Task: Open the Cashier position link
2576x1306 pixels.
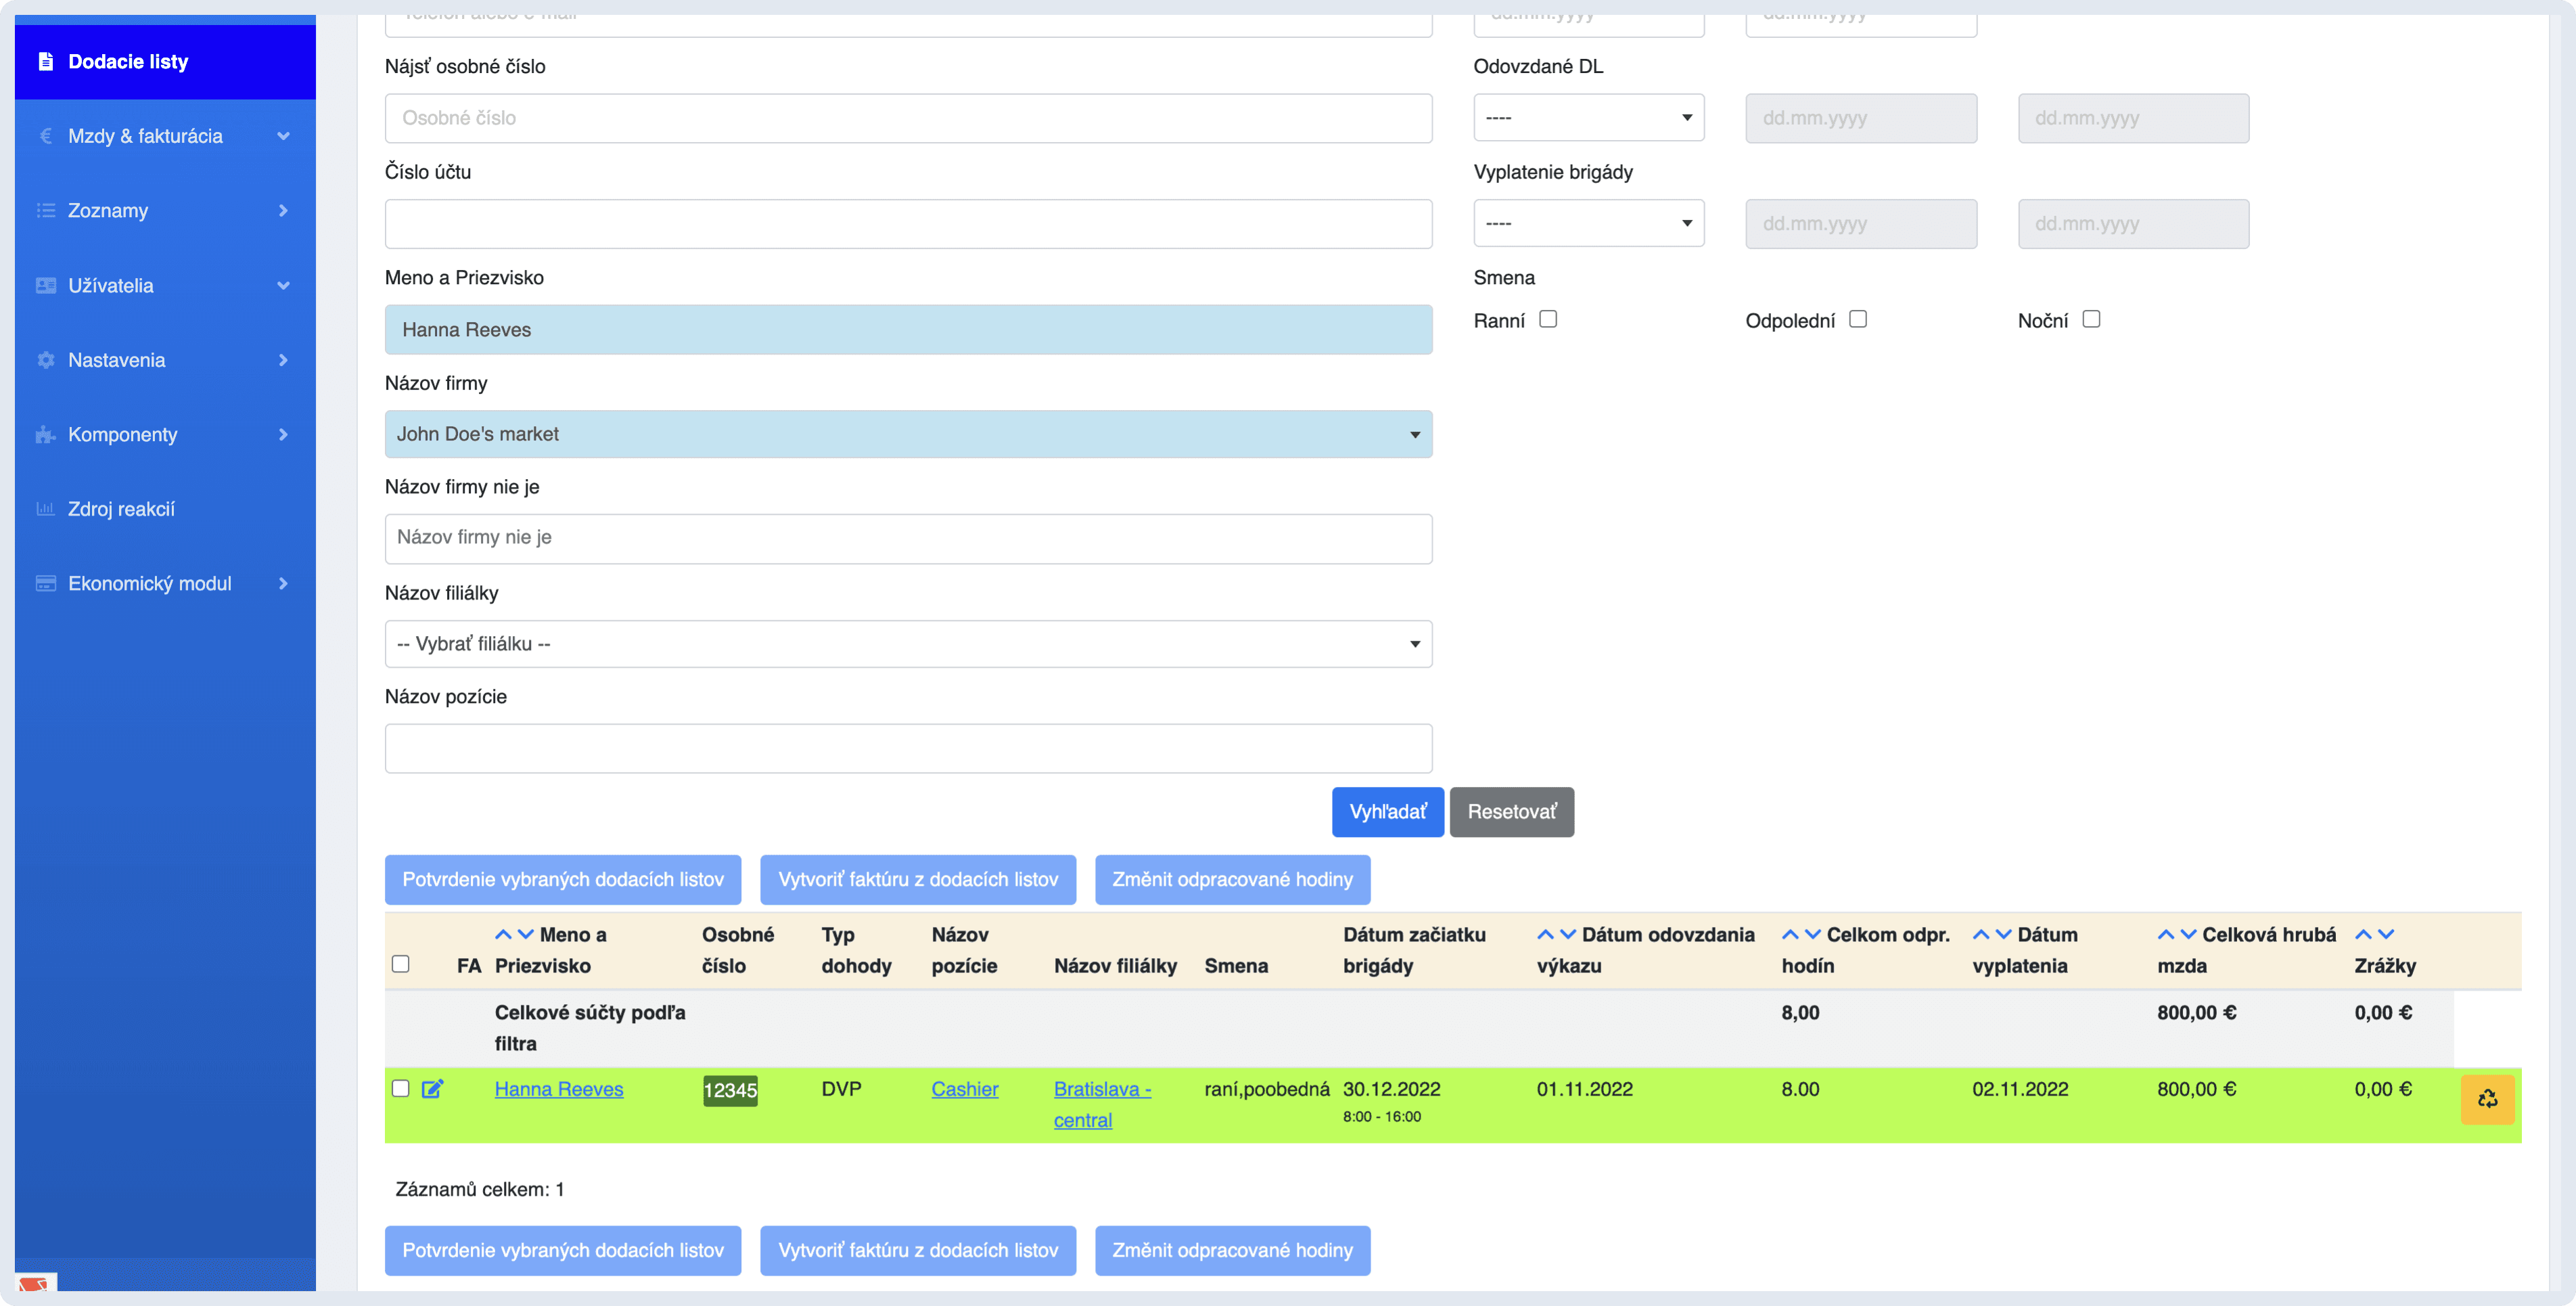Action: point(964,1089)
